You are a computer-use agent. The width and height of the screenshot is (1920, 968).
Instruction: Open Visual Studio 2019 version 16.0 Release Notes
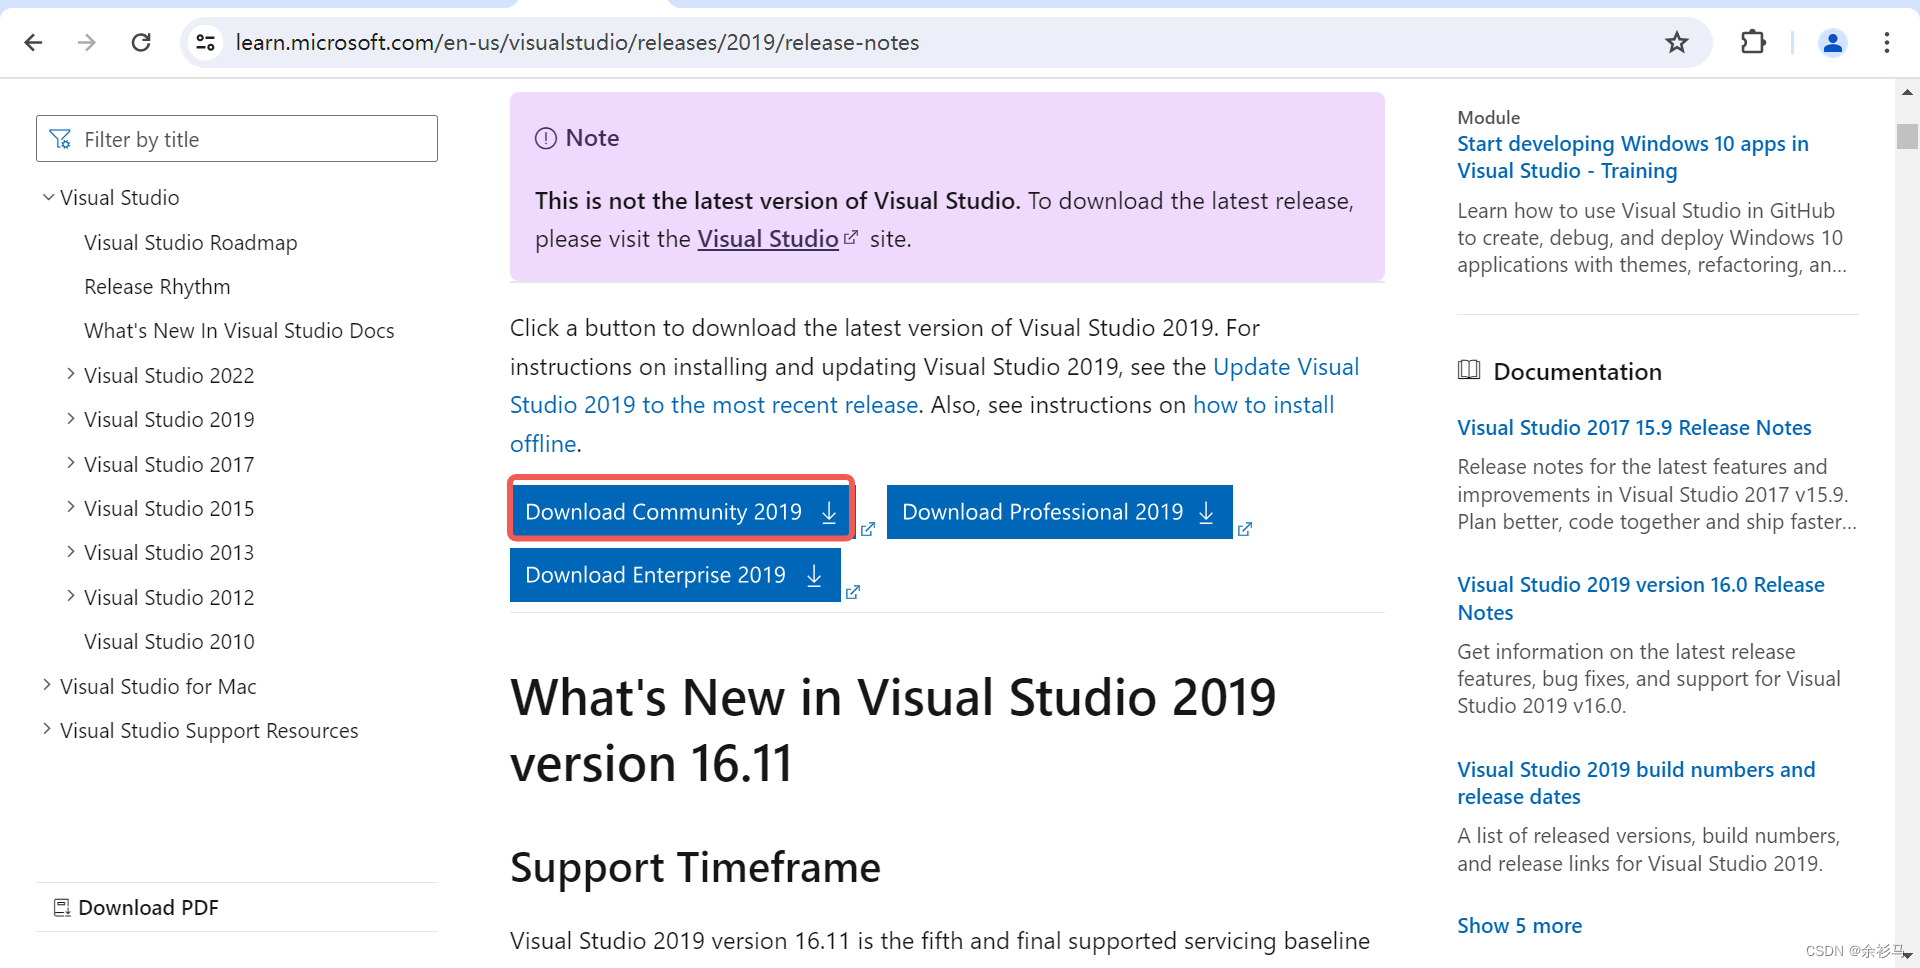1641,598
